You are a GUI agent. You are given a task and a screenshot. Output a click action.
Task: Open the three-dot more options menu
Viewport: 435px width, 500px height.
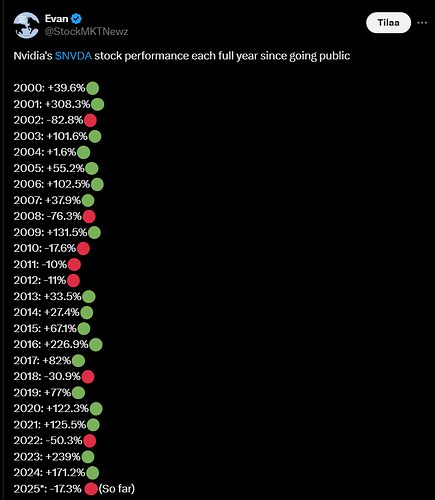pyautogui.click(x=422, y=23)
